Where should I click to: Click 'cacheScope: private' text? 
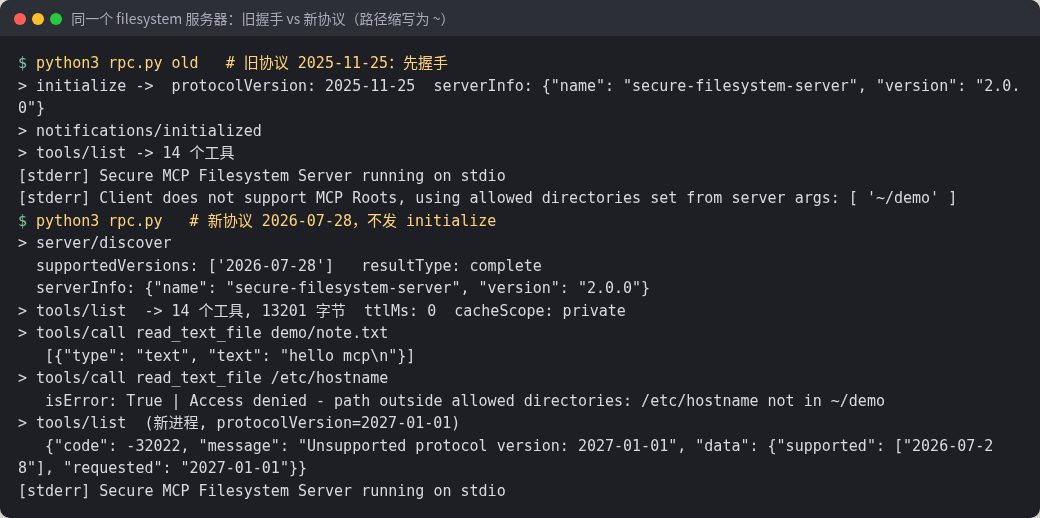pyautogui.click(x=540, y=310)
